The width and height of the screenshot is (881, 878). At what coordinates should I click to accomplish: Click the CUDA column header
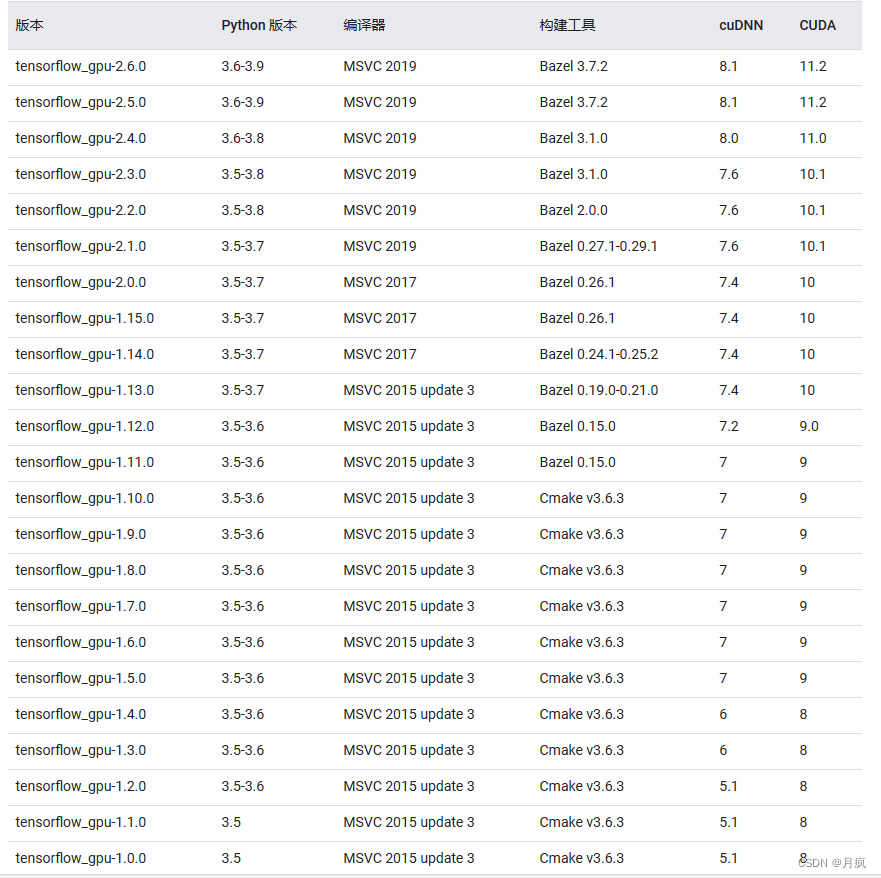pyautogui.click(x=818, y=25)
